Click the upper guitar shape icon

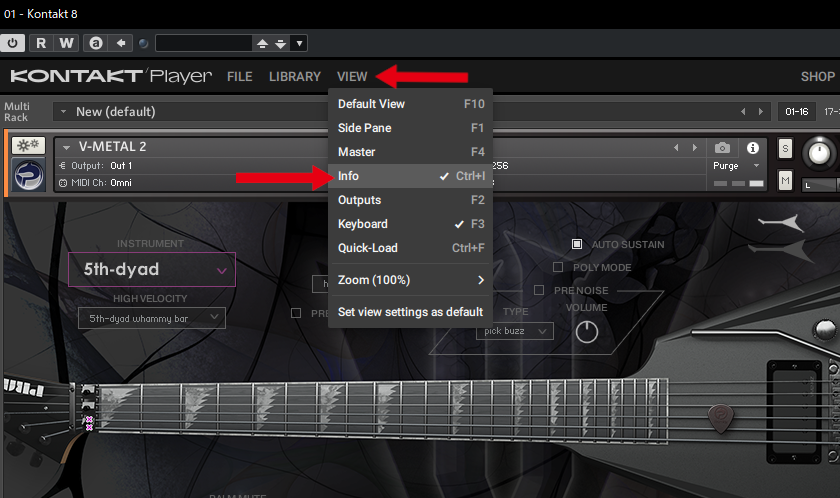(x=782, y=222)
